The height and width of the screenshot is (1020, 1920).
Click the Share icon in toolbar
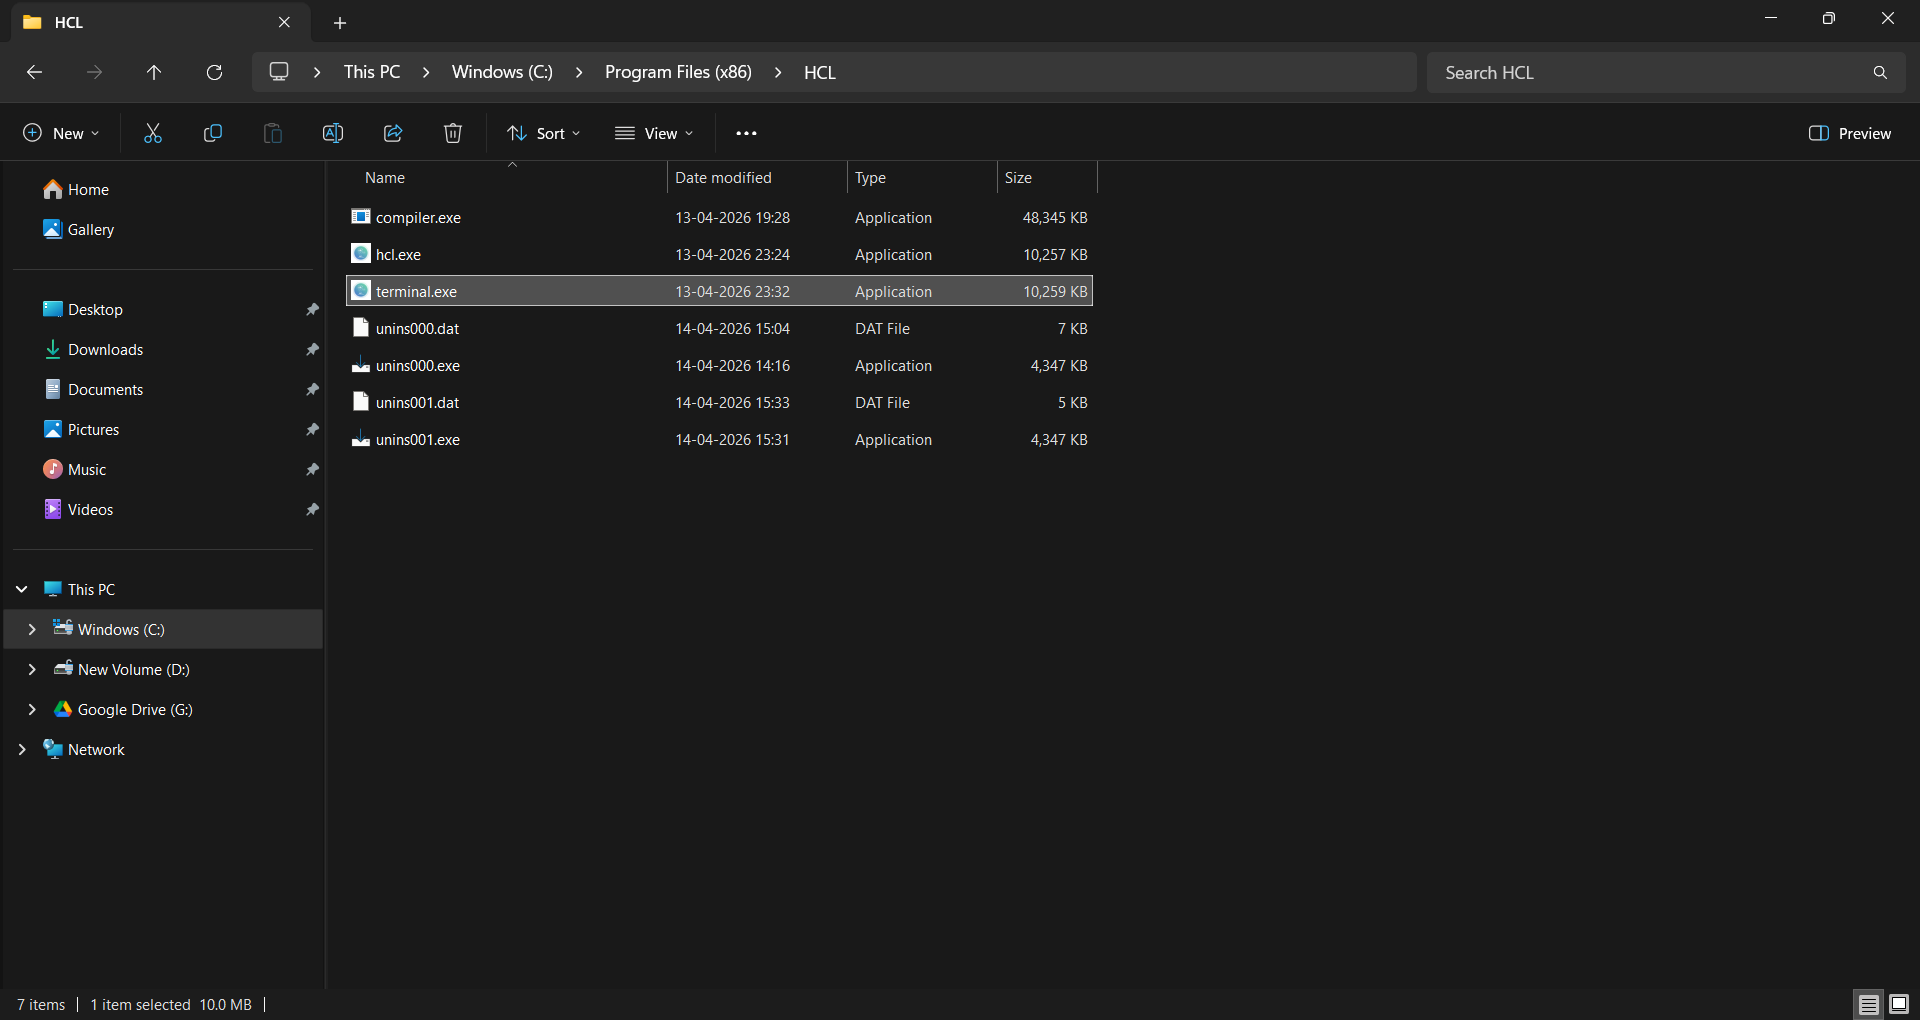393,133
